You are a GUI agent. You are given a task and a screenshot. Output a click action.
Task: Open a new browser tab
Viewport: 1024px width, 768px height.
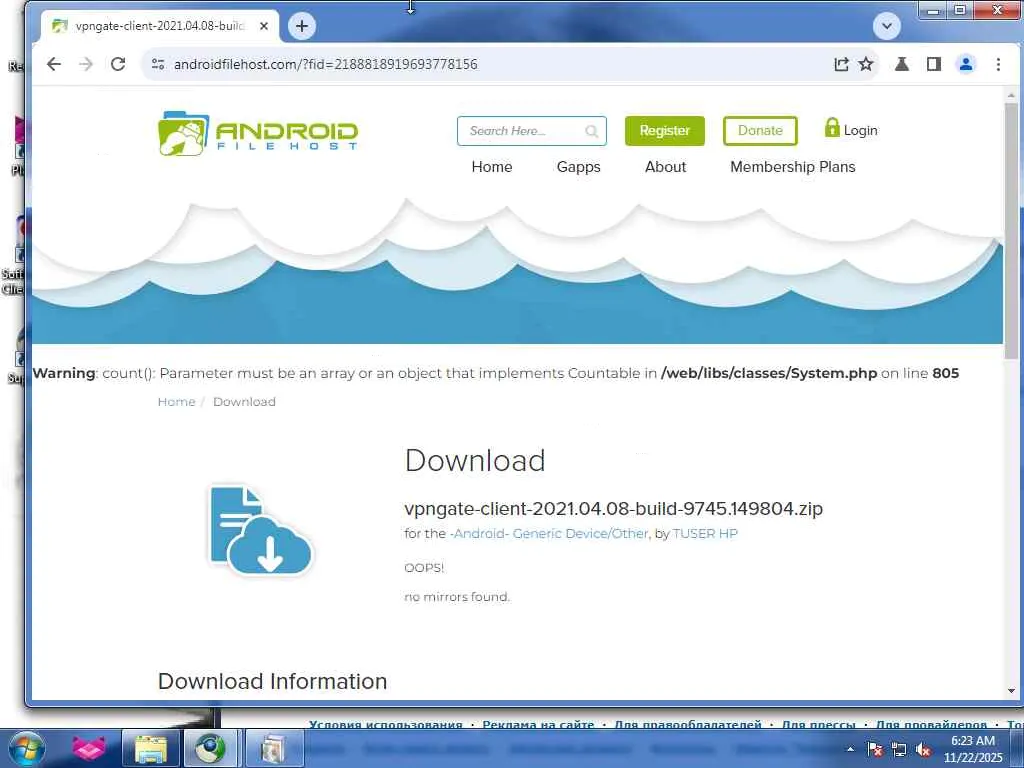(x=302, y=26)
